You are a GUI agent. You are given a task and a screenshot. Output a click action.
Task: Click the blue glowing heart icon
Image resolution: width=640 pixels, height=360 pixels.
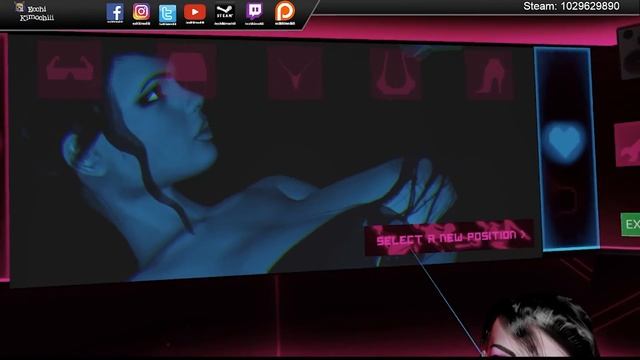tap(565, 141)
